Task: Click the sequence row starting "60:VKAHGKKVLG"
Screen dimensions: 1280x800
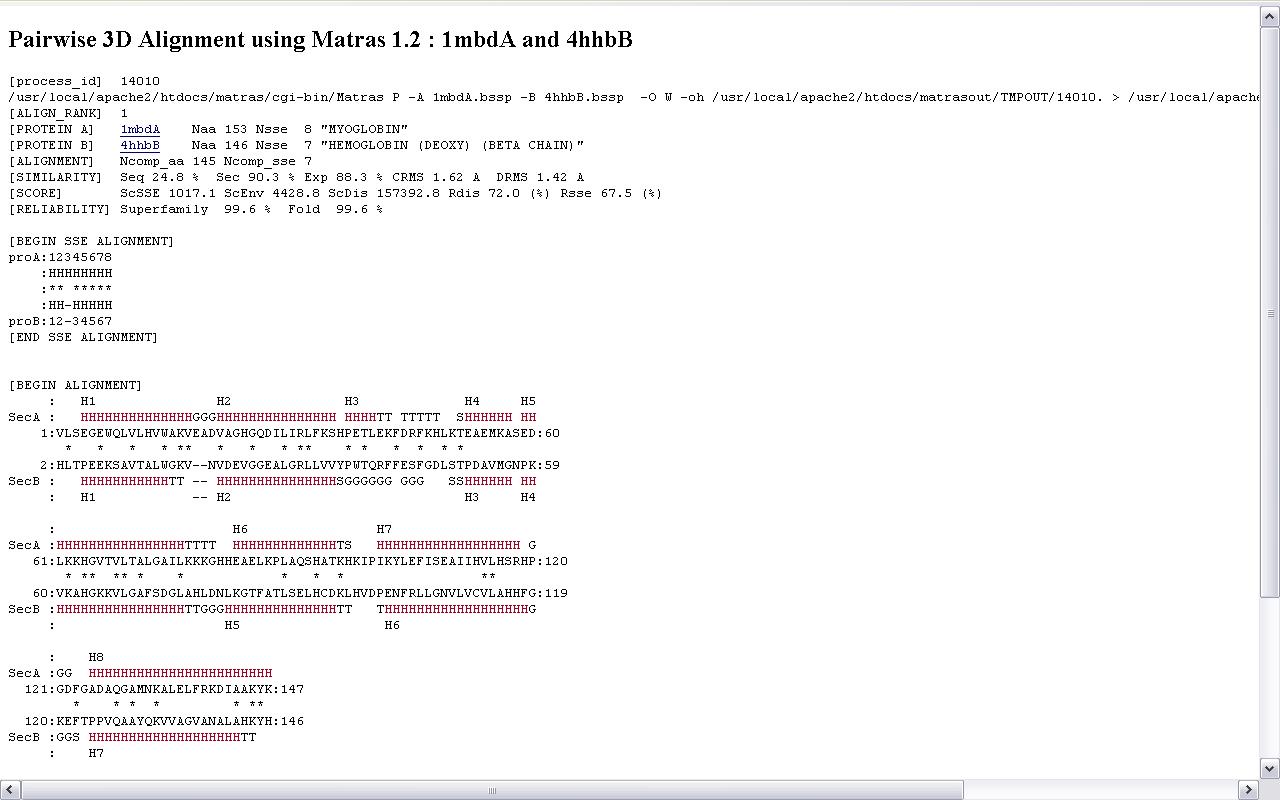Action: tap(300, 593)
